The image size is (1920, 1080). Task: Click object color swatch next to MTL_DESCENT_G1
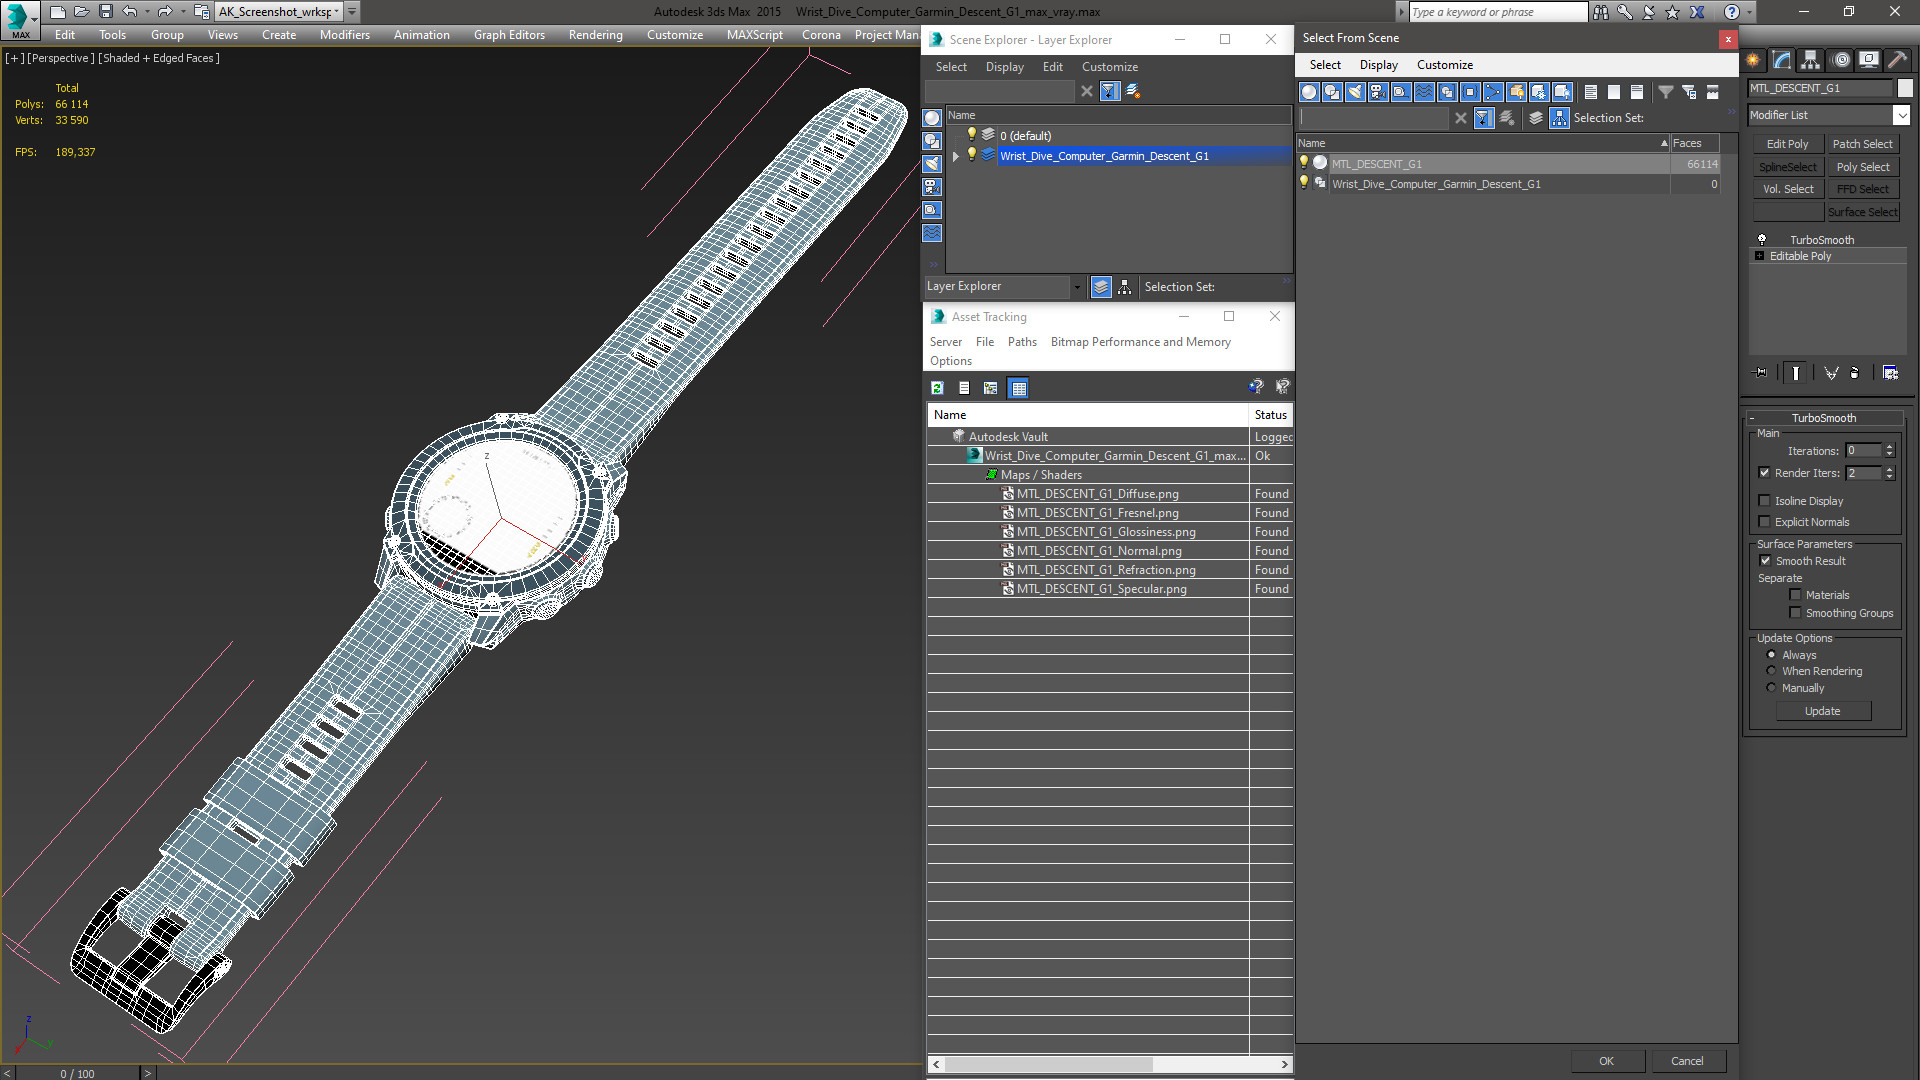pos(1905,88)
